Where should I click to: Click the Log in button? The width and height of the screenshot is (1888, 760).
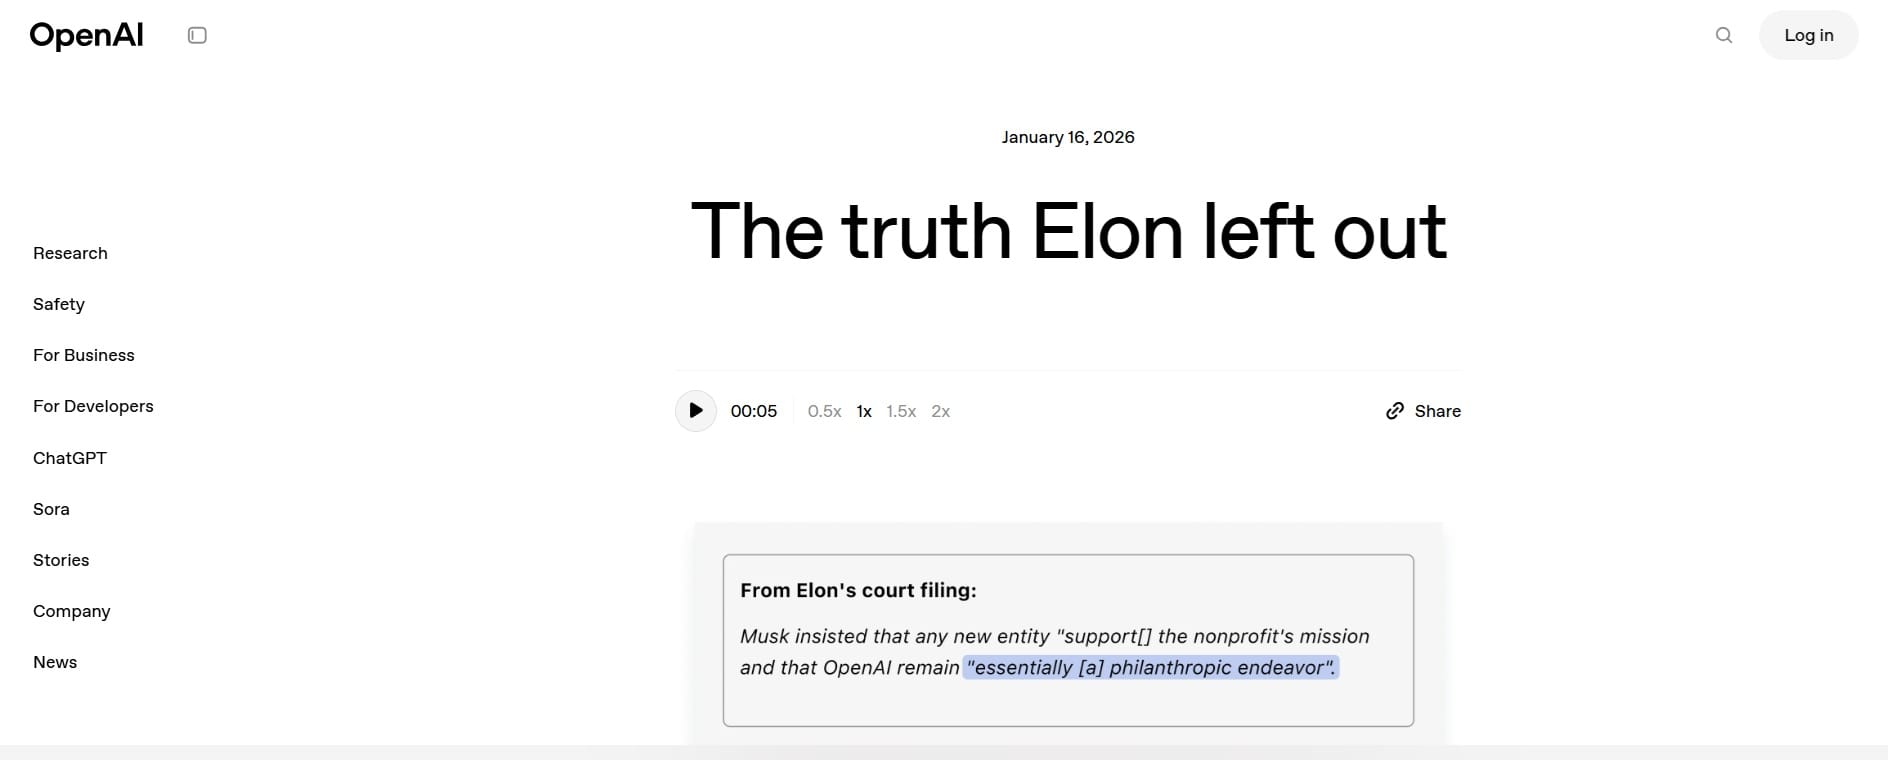tap(1808, 36)
